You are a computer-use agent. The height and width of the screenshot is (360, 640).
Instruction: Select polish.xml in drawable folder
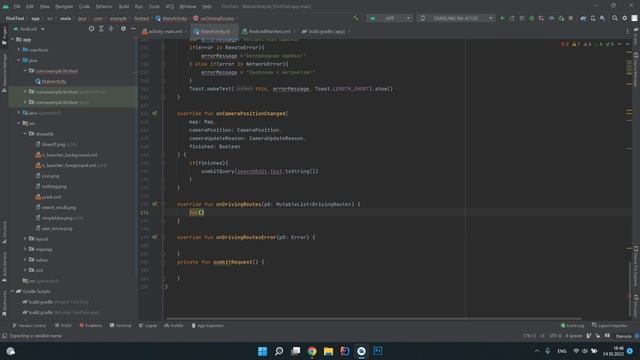(x=48, y=197)
